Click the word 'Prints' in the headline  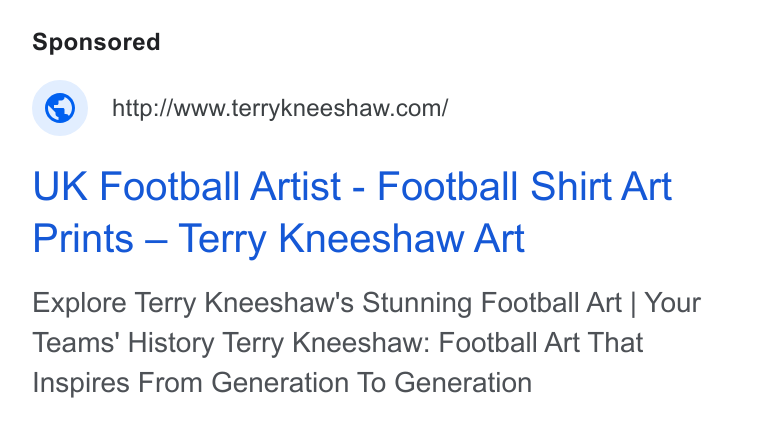[83, 238]
